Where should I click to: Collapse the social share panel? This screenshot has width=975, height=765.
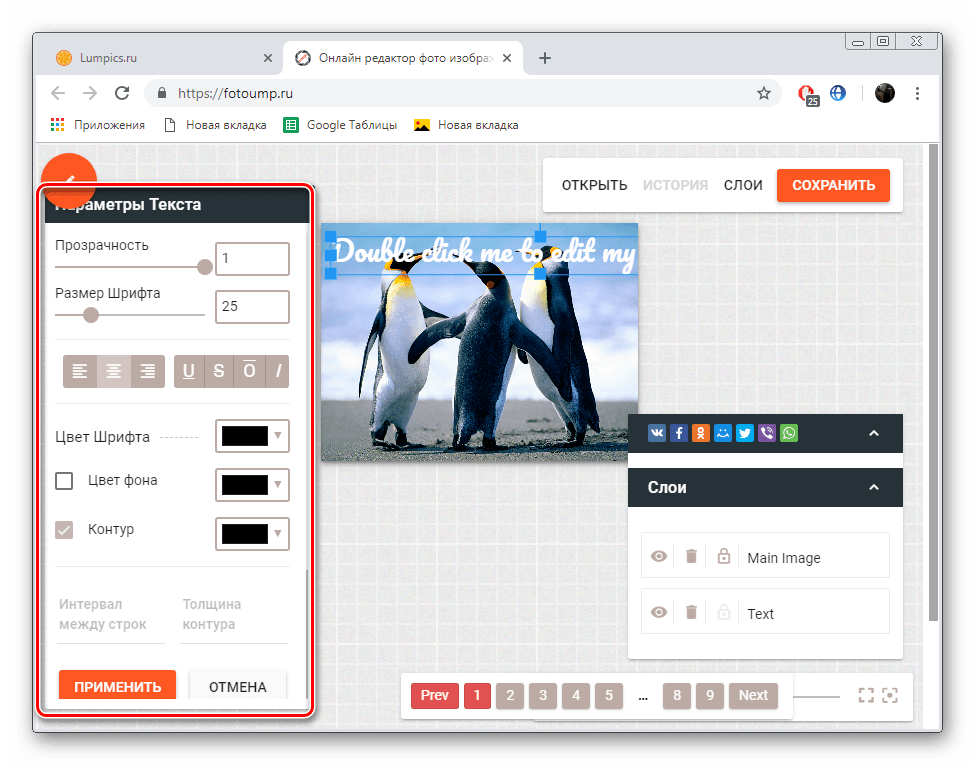click(873, 433)
